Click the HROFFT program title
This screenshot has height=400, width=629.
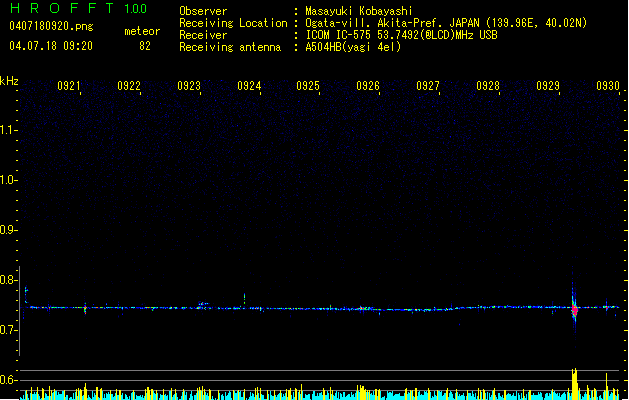click(62, 8)
